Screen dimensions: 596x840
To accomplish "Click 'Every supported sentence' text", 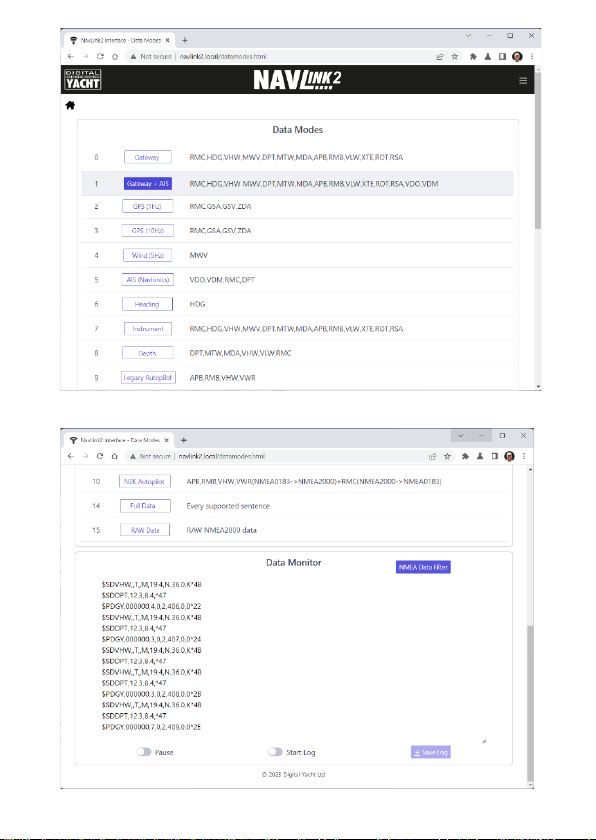I will 228,506.
